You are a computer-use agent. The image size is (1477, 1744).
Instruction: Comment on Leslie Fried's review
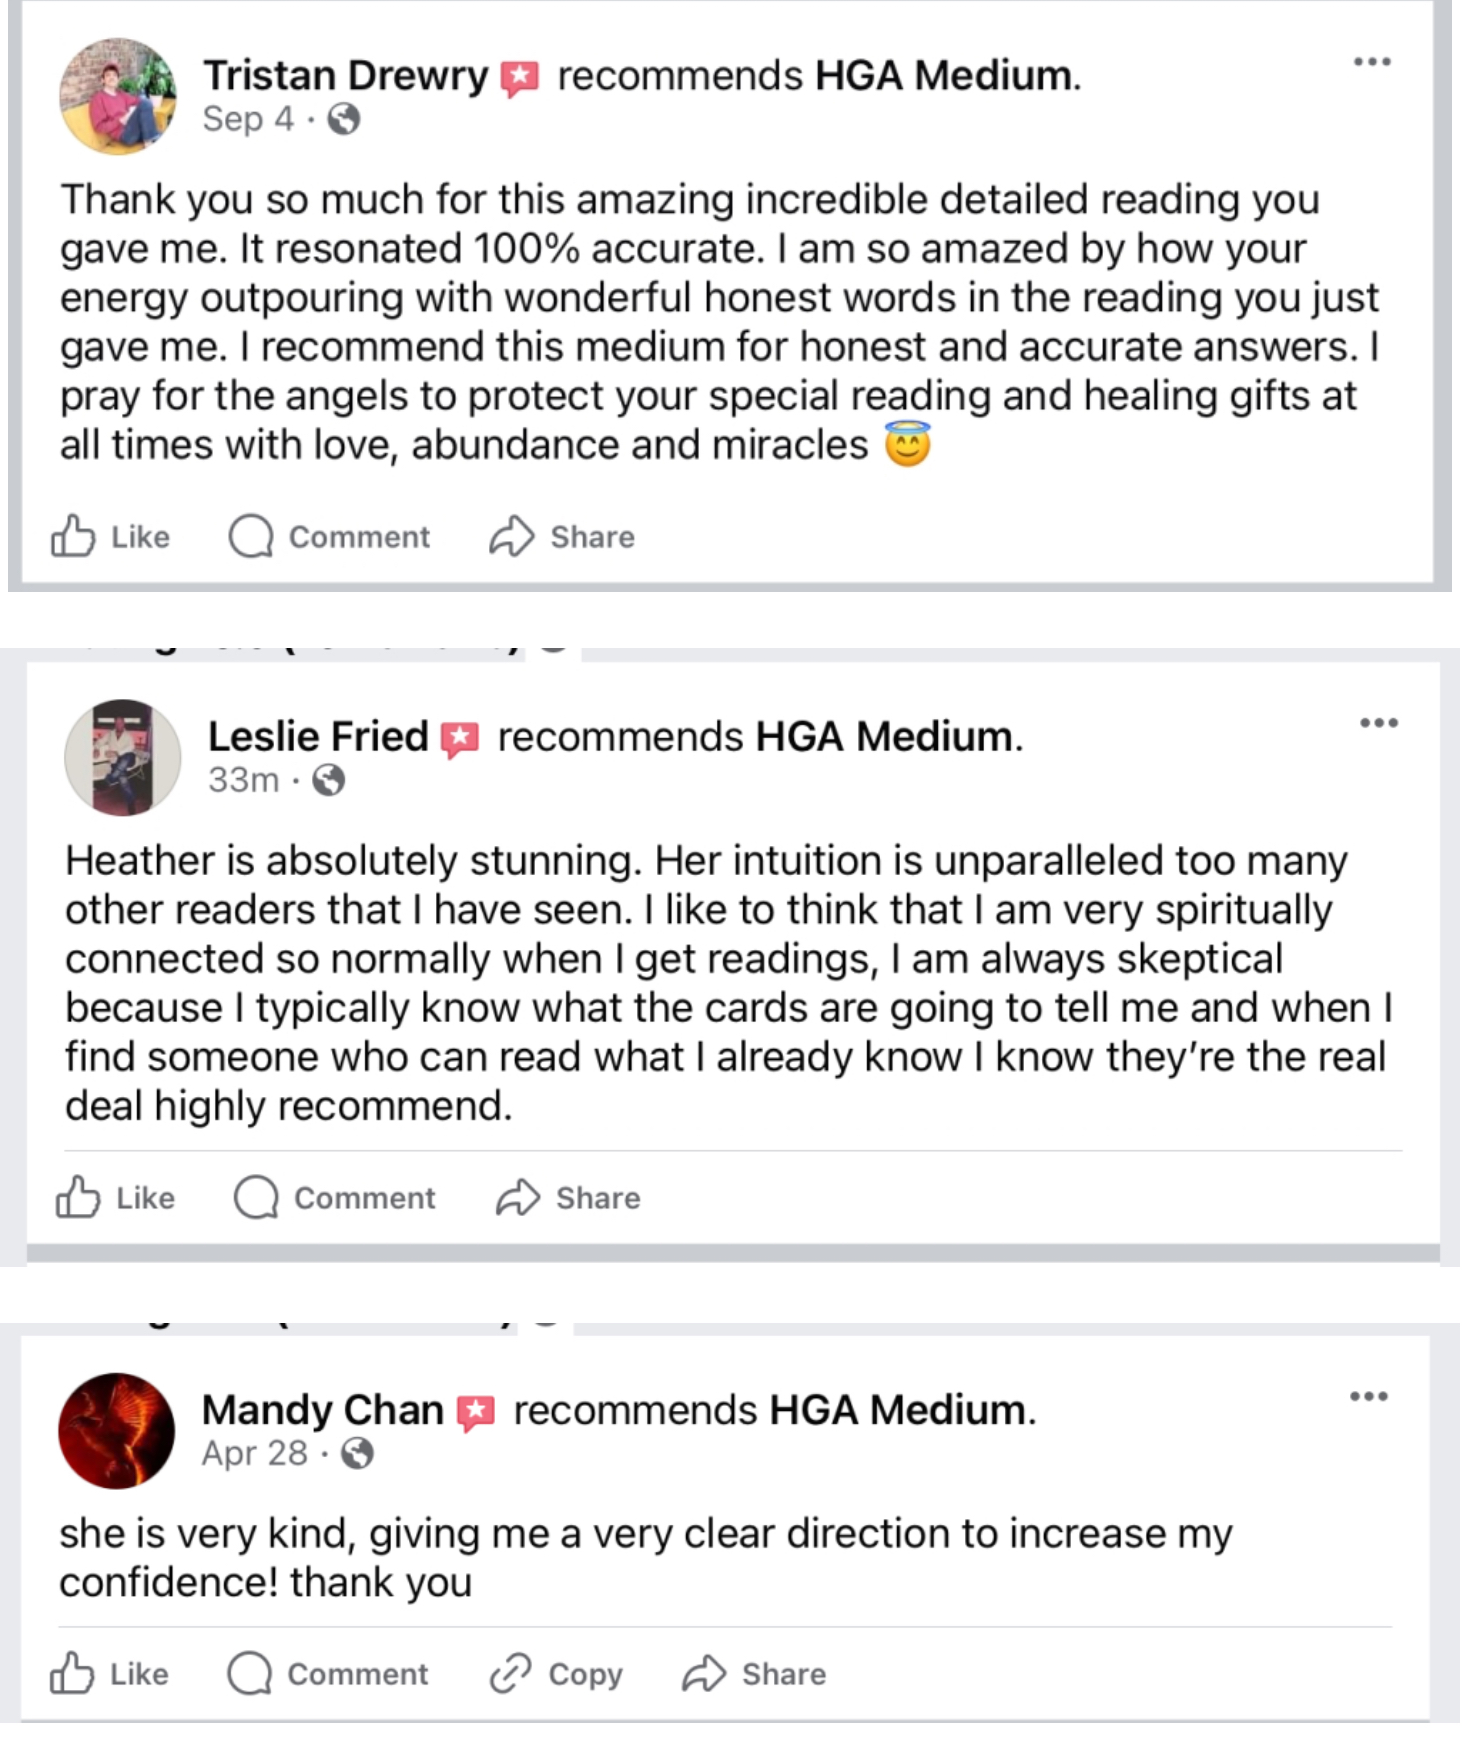[335, 1198]
